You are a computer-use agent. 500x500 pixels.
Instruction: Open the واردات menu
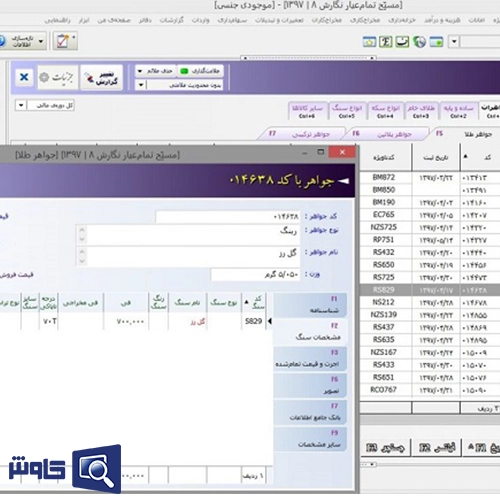pos(200,20)
